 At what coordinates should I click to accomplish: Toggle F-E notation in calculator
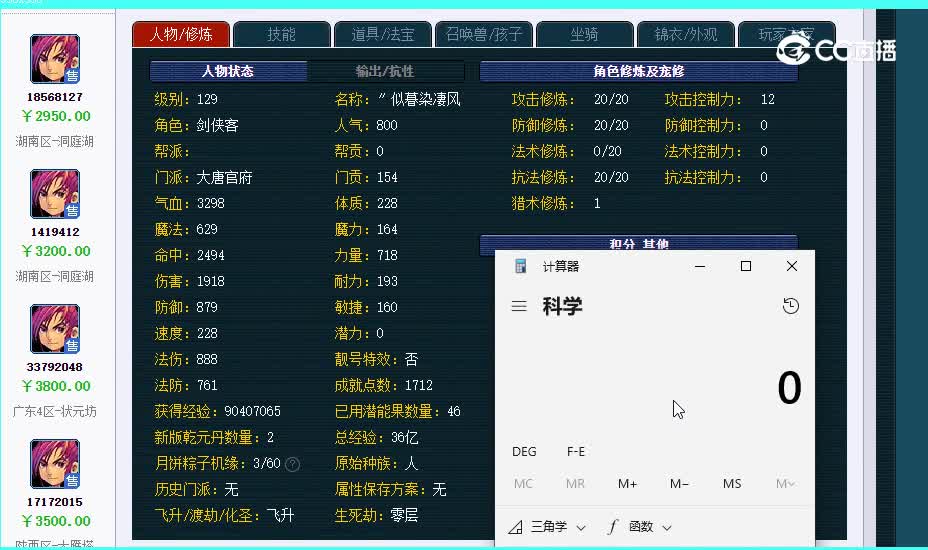(x=576, y=452)
